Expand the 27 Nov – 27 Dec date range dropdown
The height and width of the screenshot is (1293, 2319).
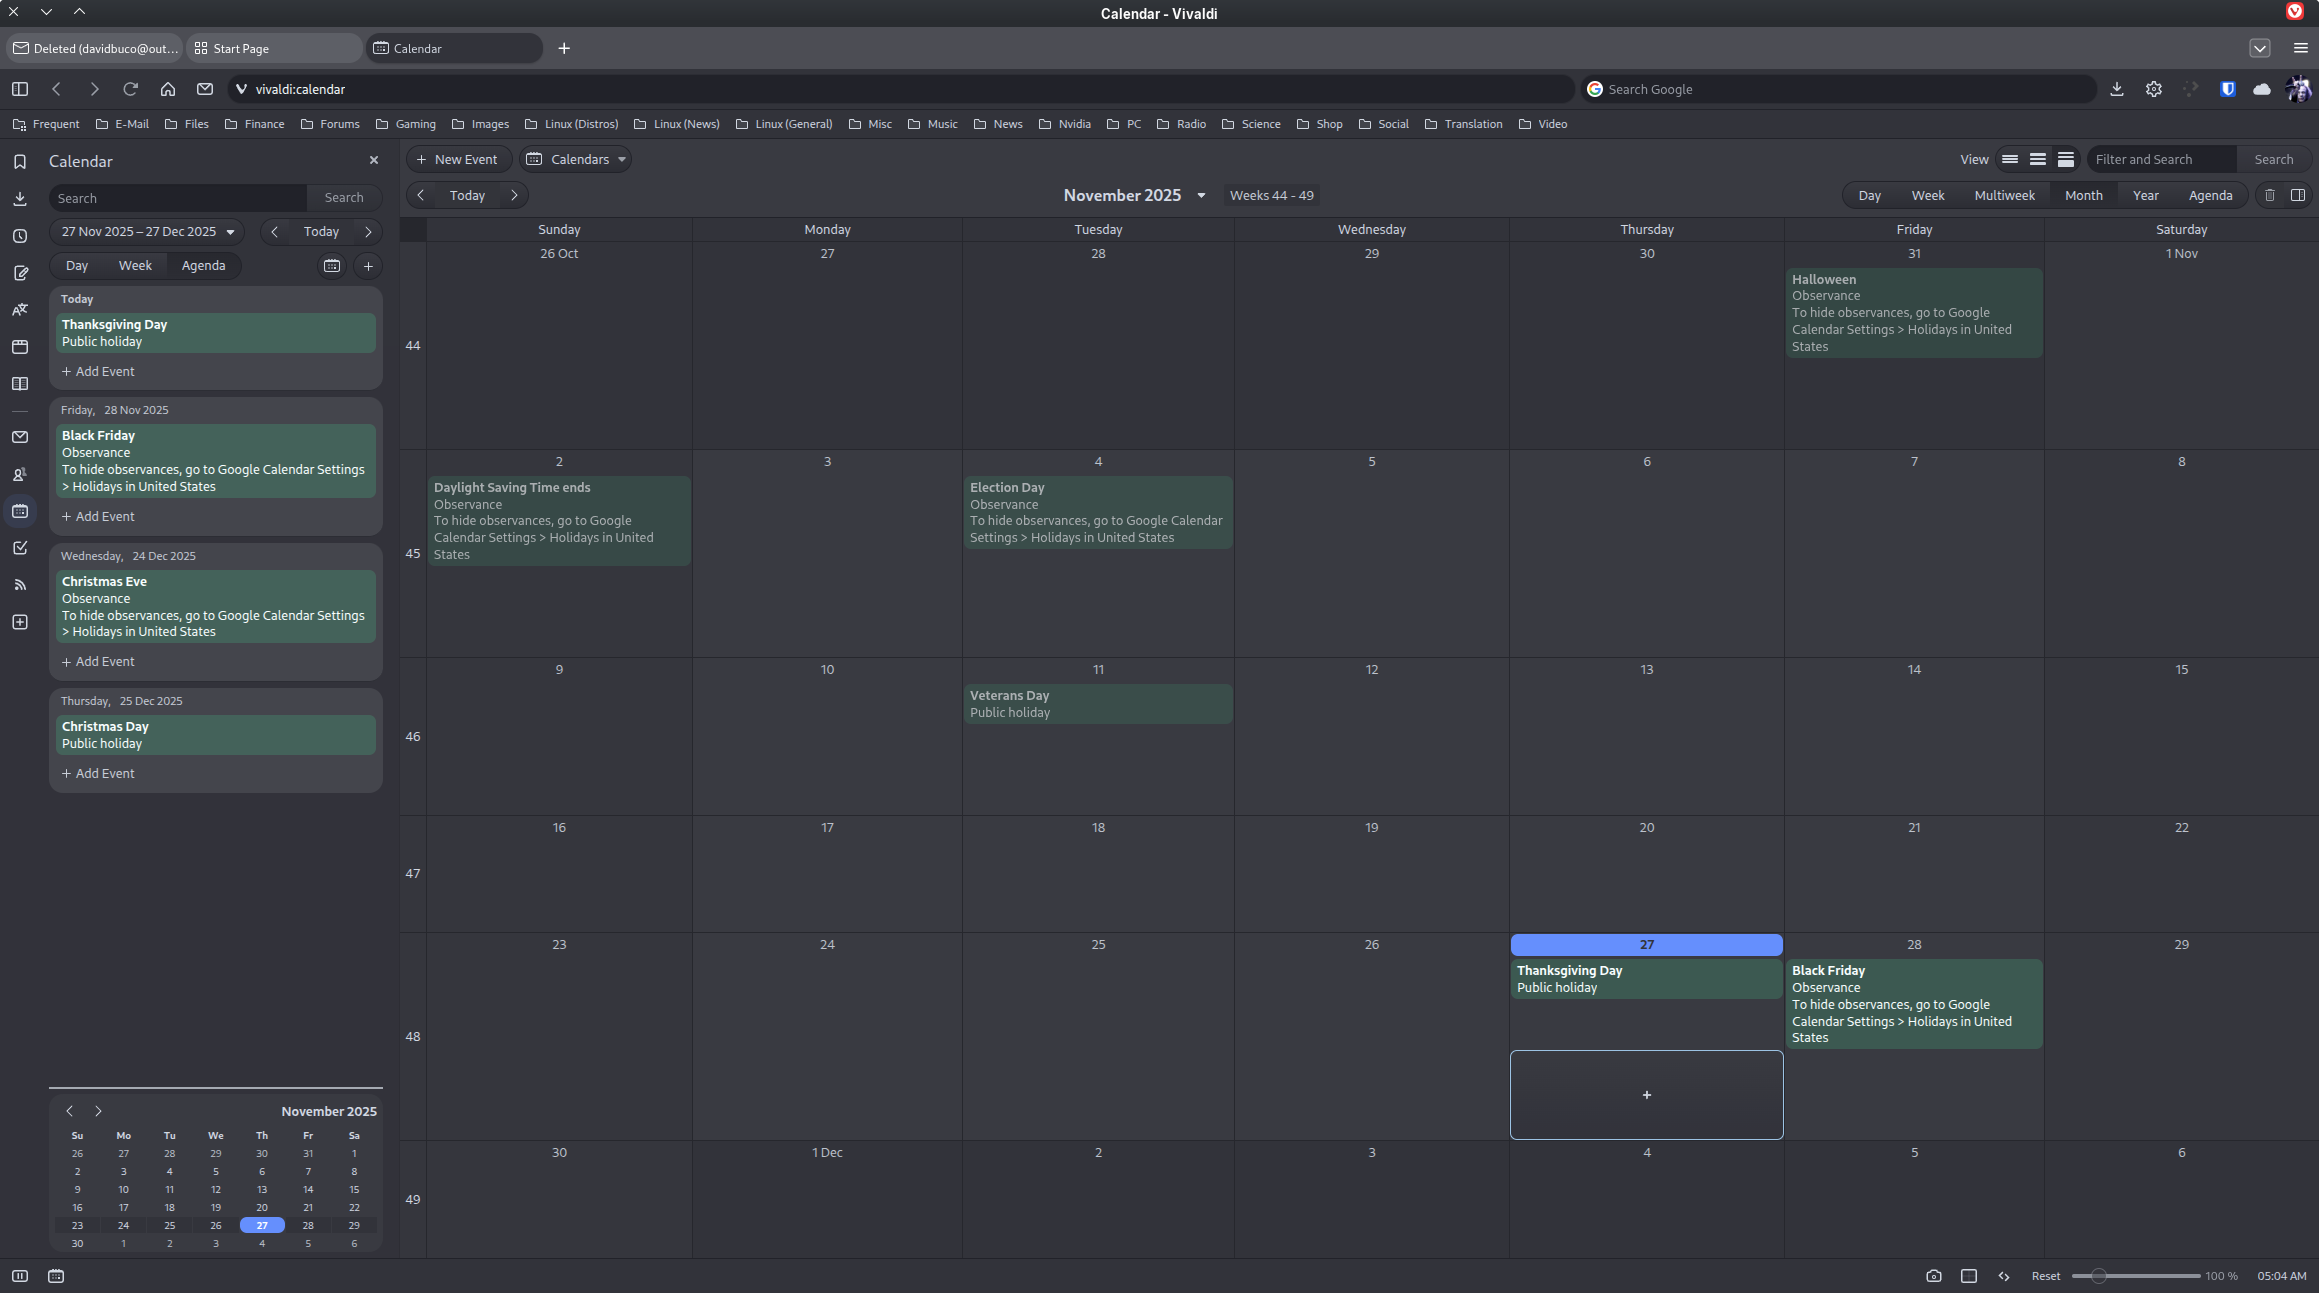(147, 231)
